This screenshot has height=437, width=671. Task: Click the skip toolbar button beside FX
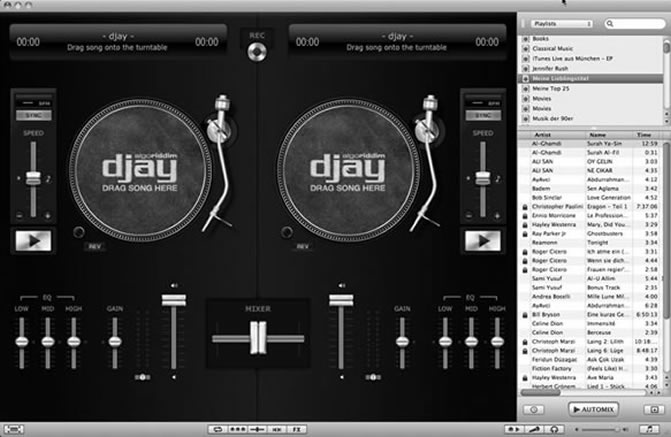[x=277, y=429]
